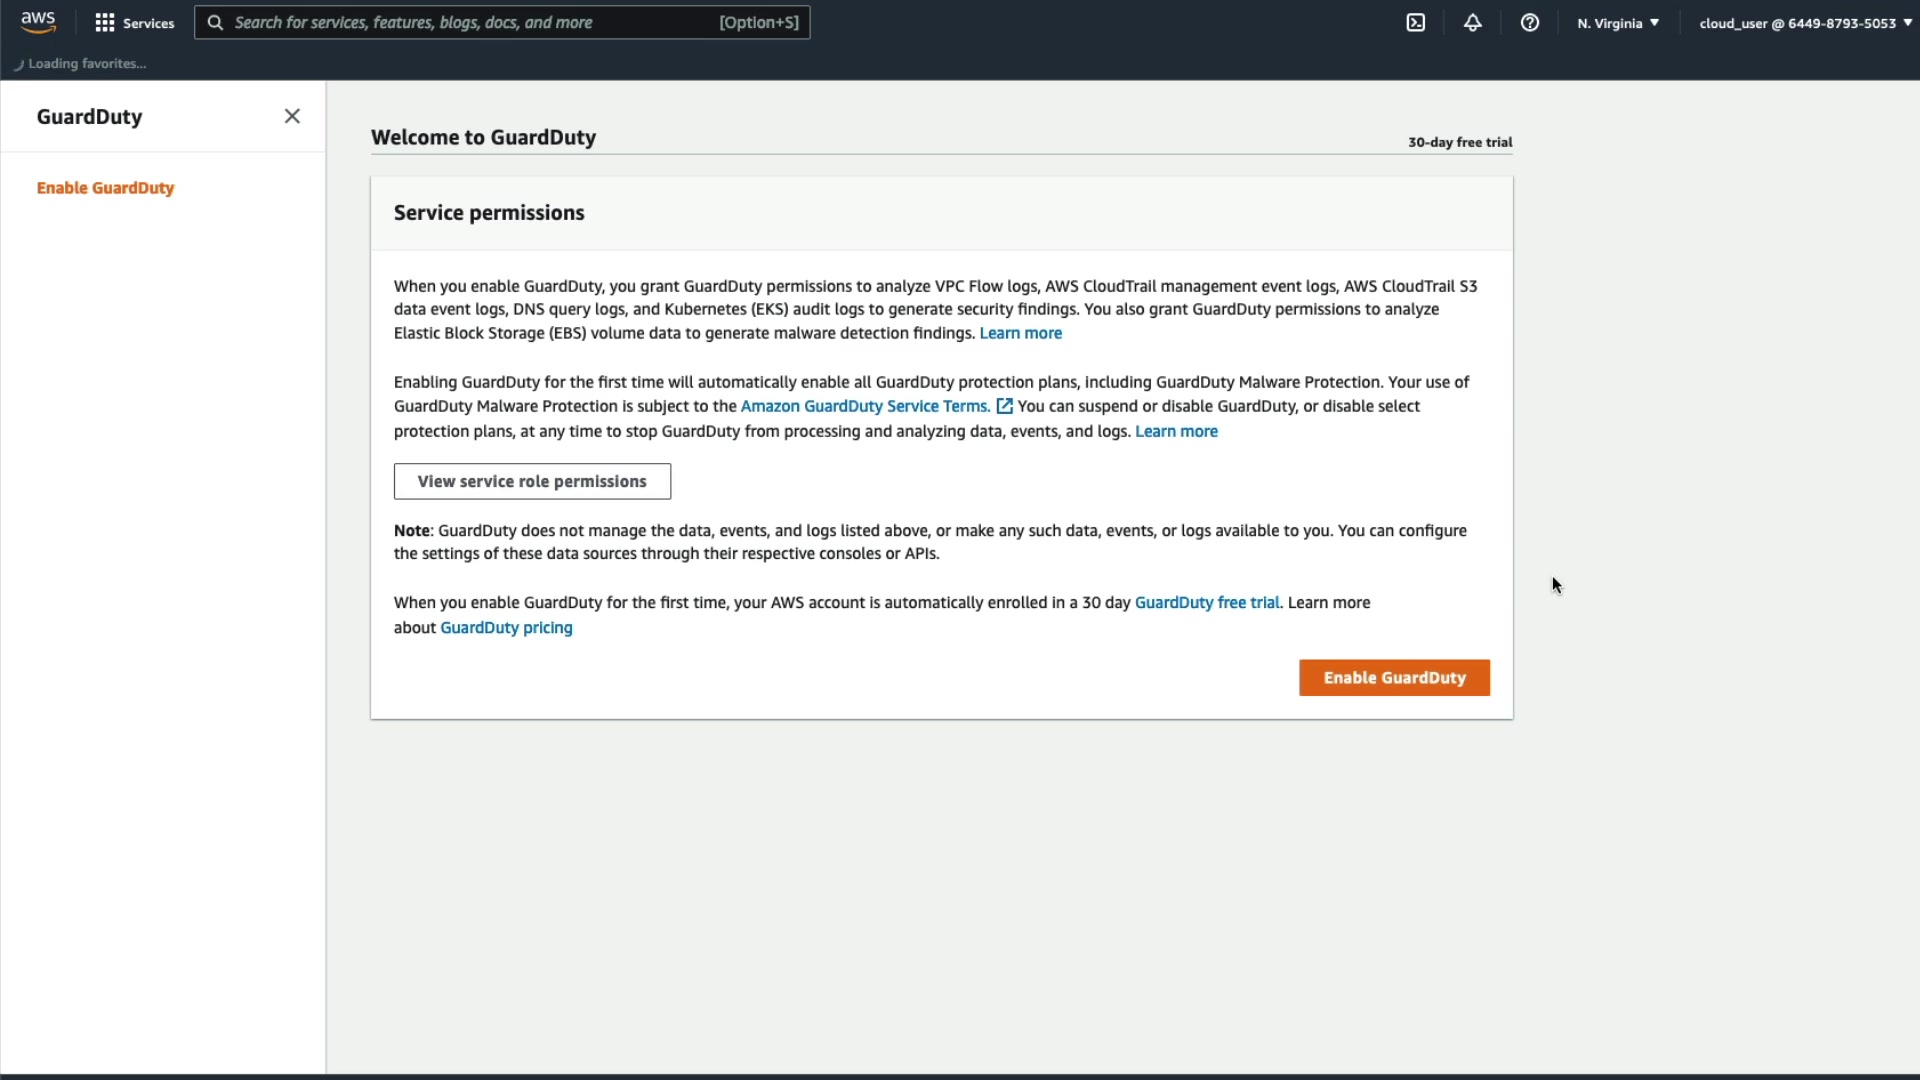Expand the cloud_user account dropdown
The height and width of the screenshot is (1080, 1920).
1805,23
